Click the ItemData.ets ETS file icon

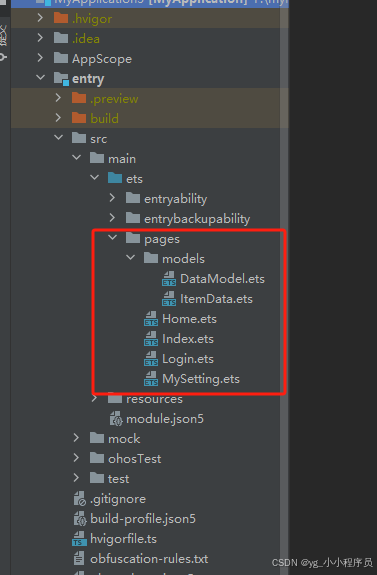(169, 299)
